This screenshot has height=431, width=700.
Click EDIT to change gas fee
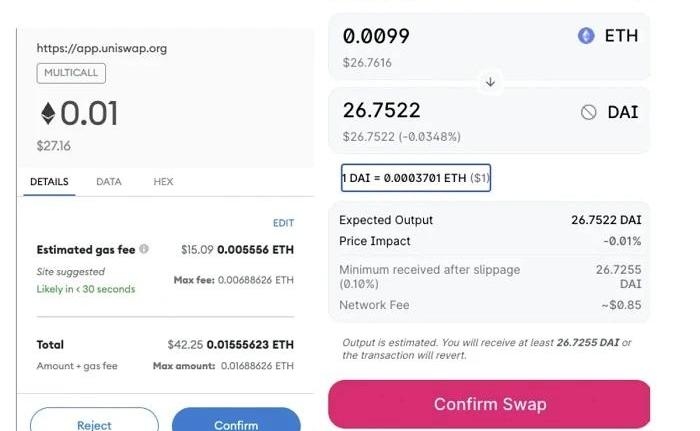(283, 223)
